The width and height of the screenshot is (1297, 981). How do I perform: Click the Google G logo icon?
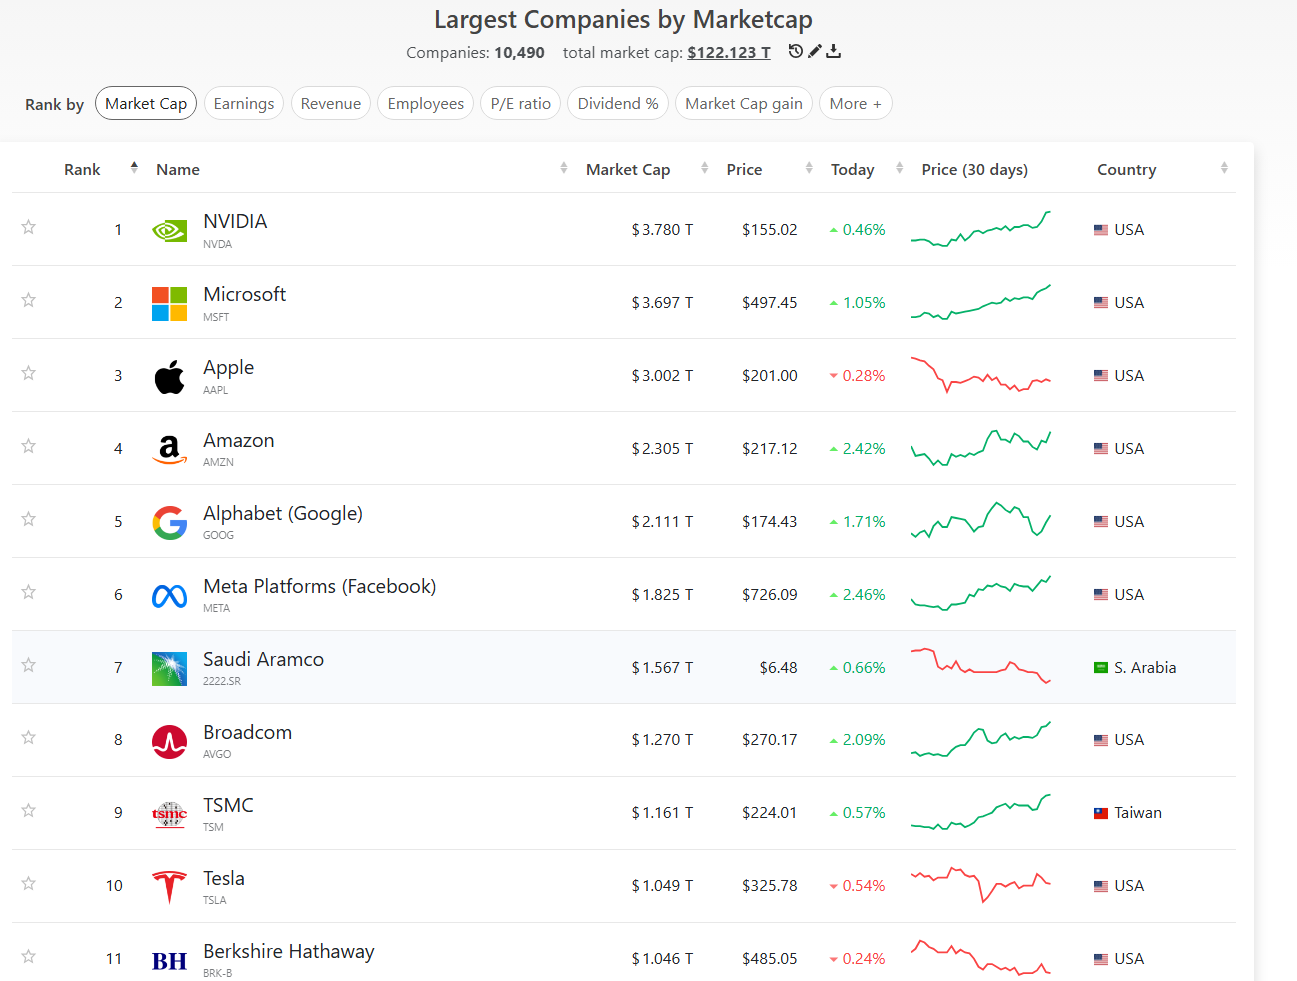pyautogui.click(x=169, y=522)
